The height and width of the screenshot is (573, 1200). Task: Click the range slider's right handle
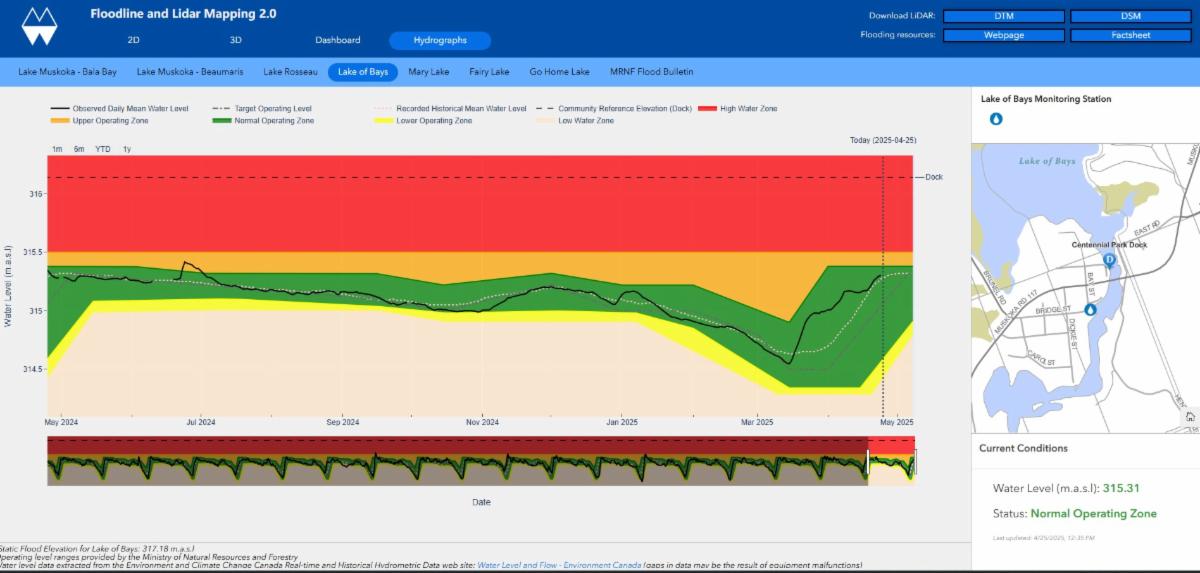coord(915,463)
